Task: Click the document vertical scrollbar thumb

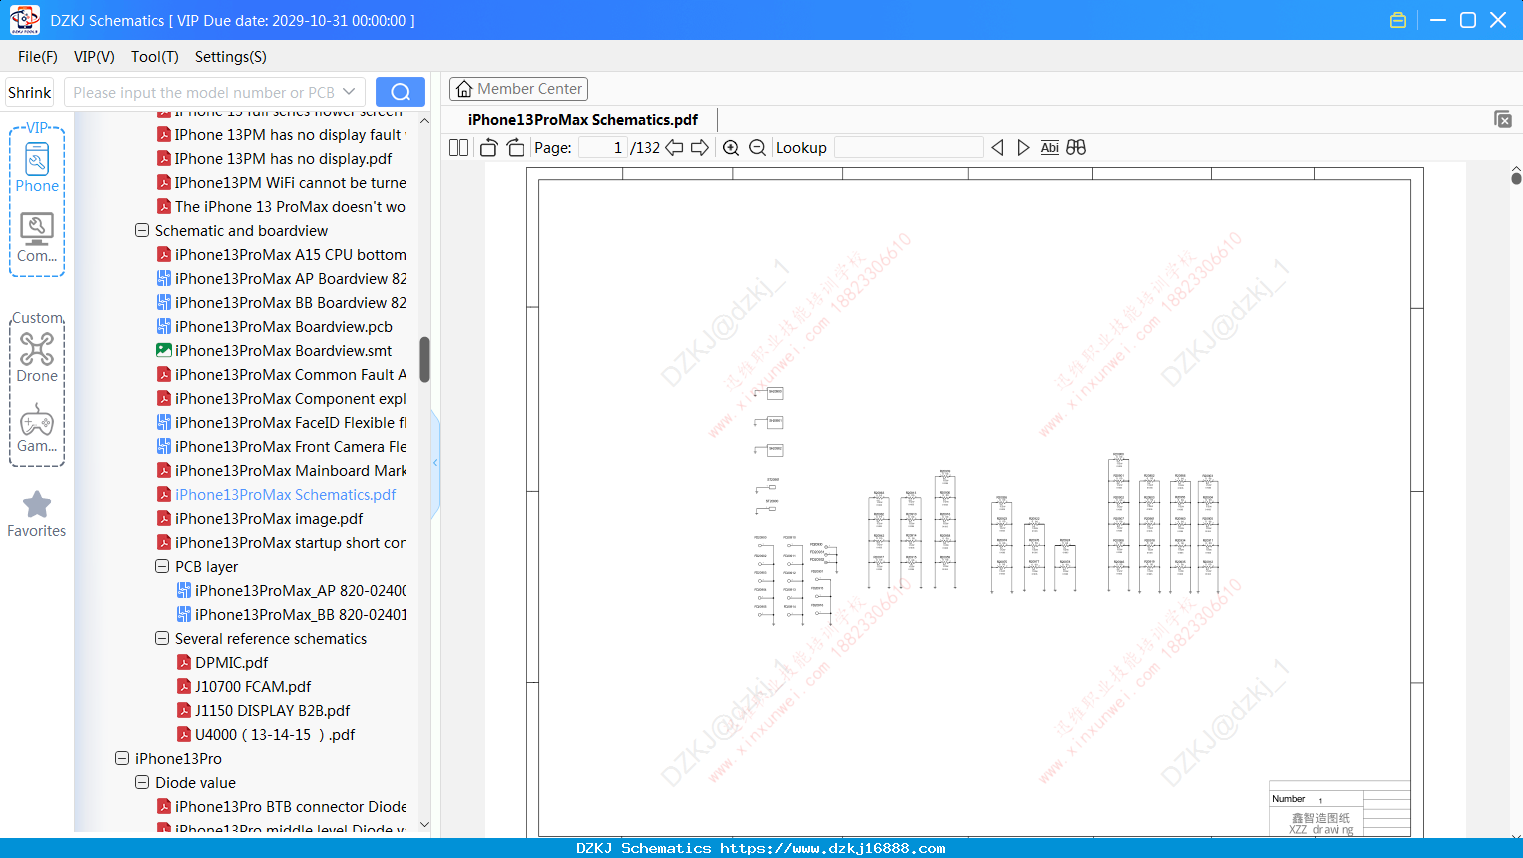Action: (x=1516, y=177)
